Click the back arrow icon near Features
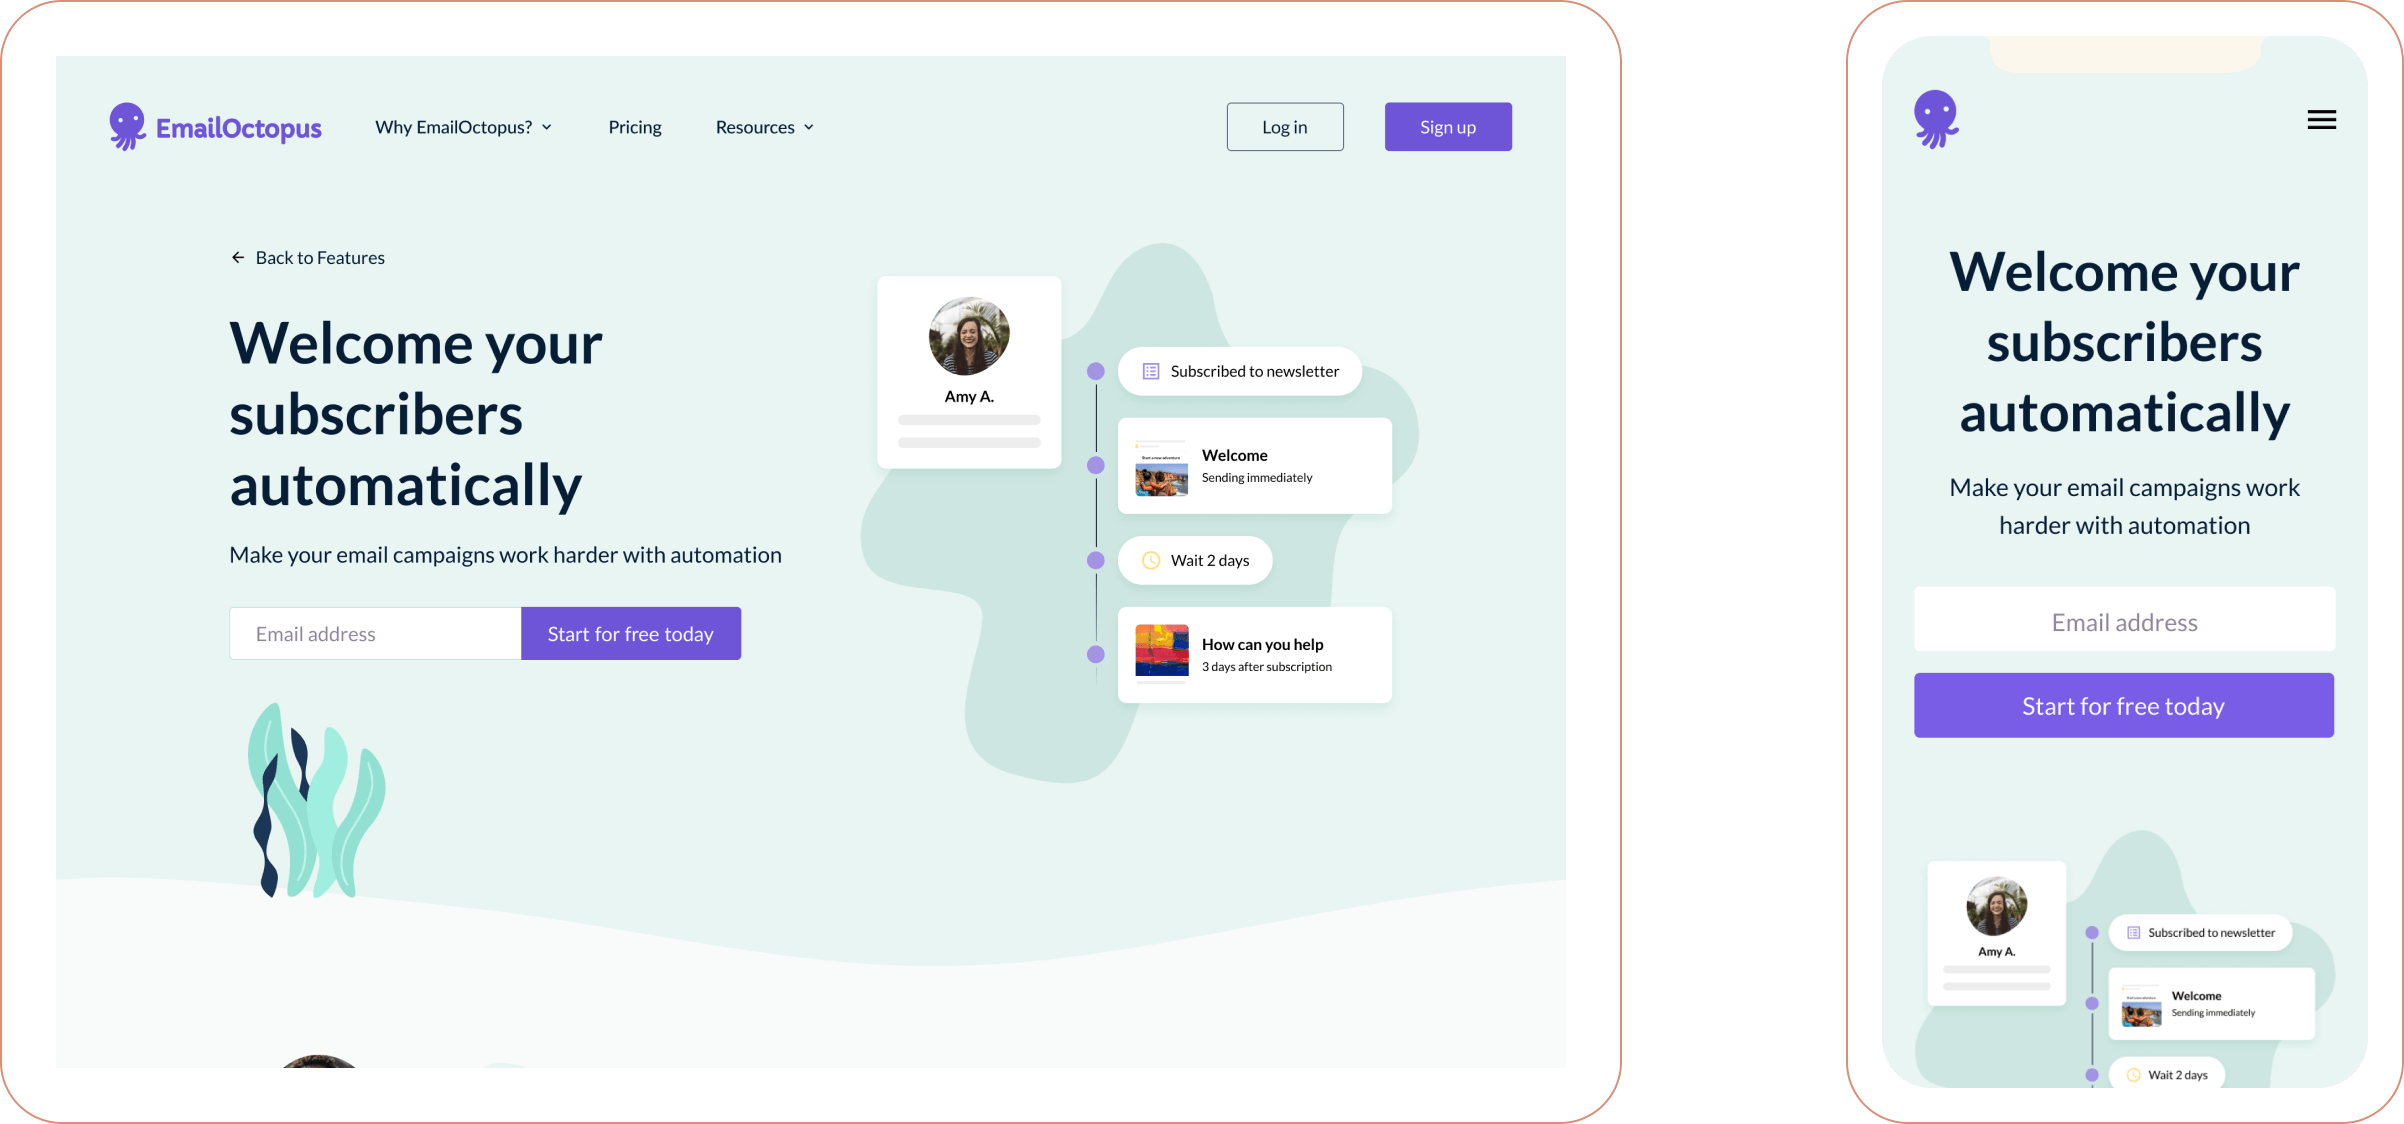This screenshot has height=1124, width=2404. [238, 256]
